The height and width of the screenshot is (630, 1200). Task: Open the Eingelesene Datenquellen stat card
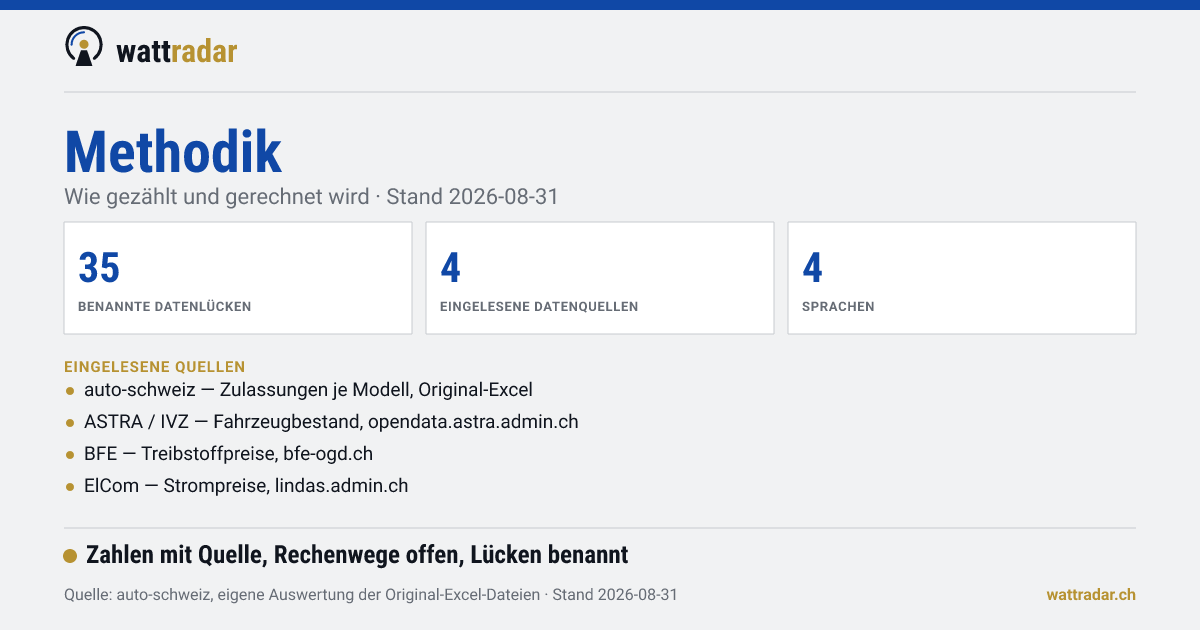[600, 278]
